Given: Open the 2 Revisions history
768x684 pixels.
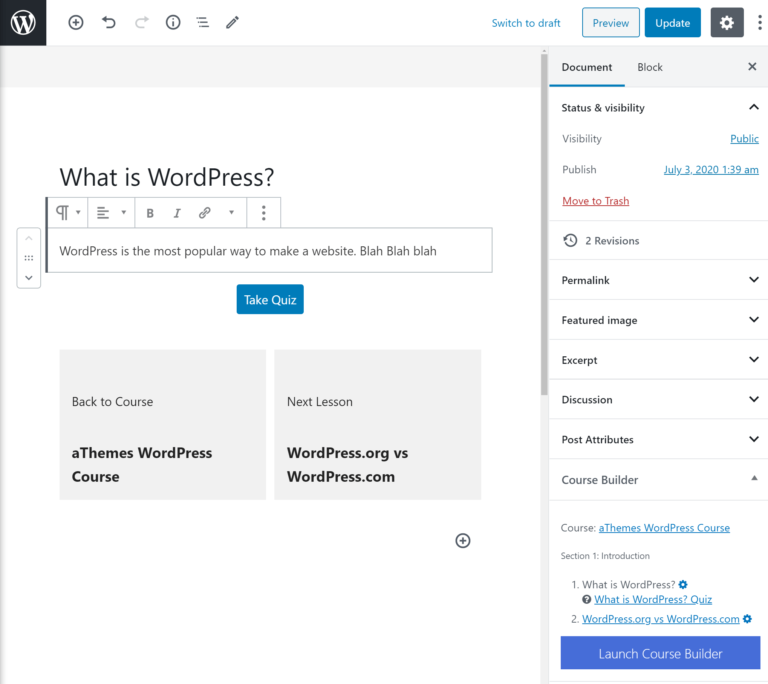Looking at the screenshot, I should tap(601, 241).
